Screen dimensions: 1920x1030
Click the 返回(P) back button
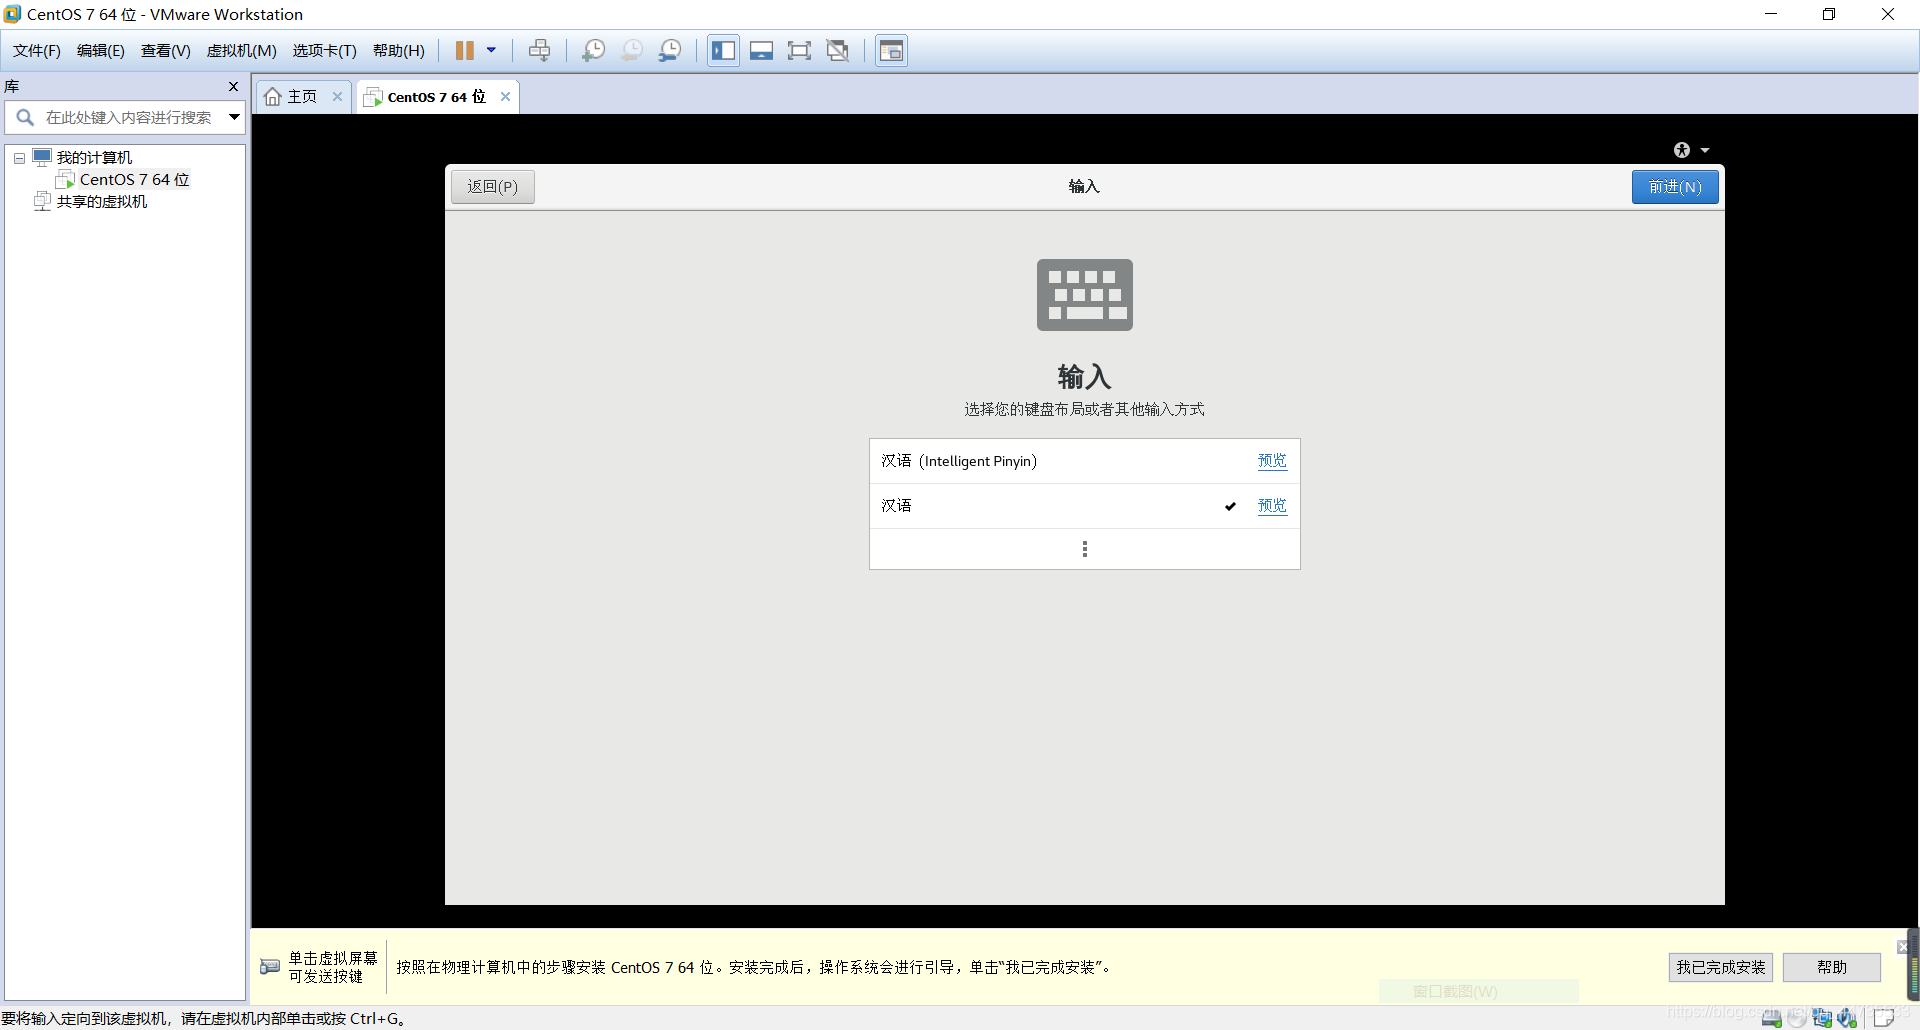(x=493, y=187)
